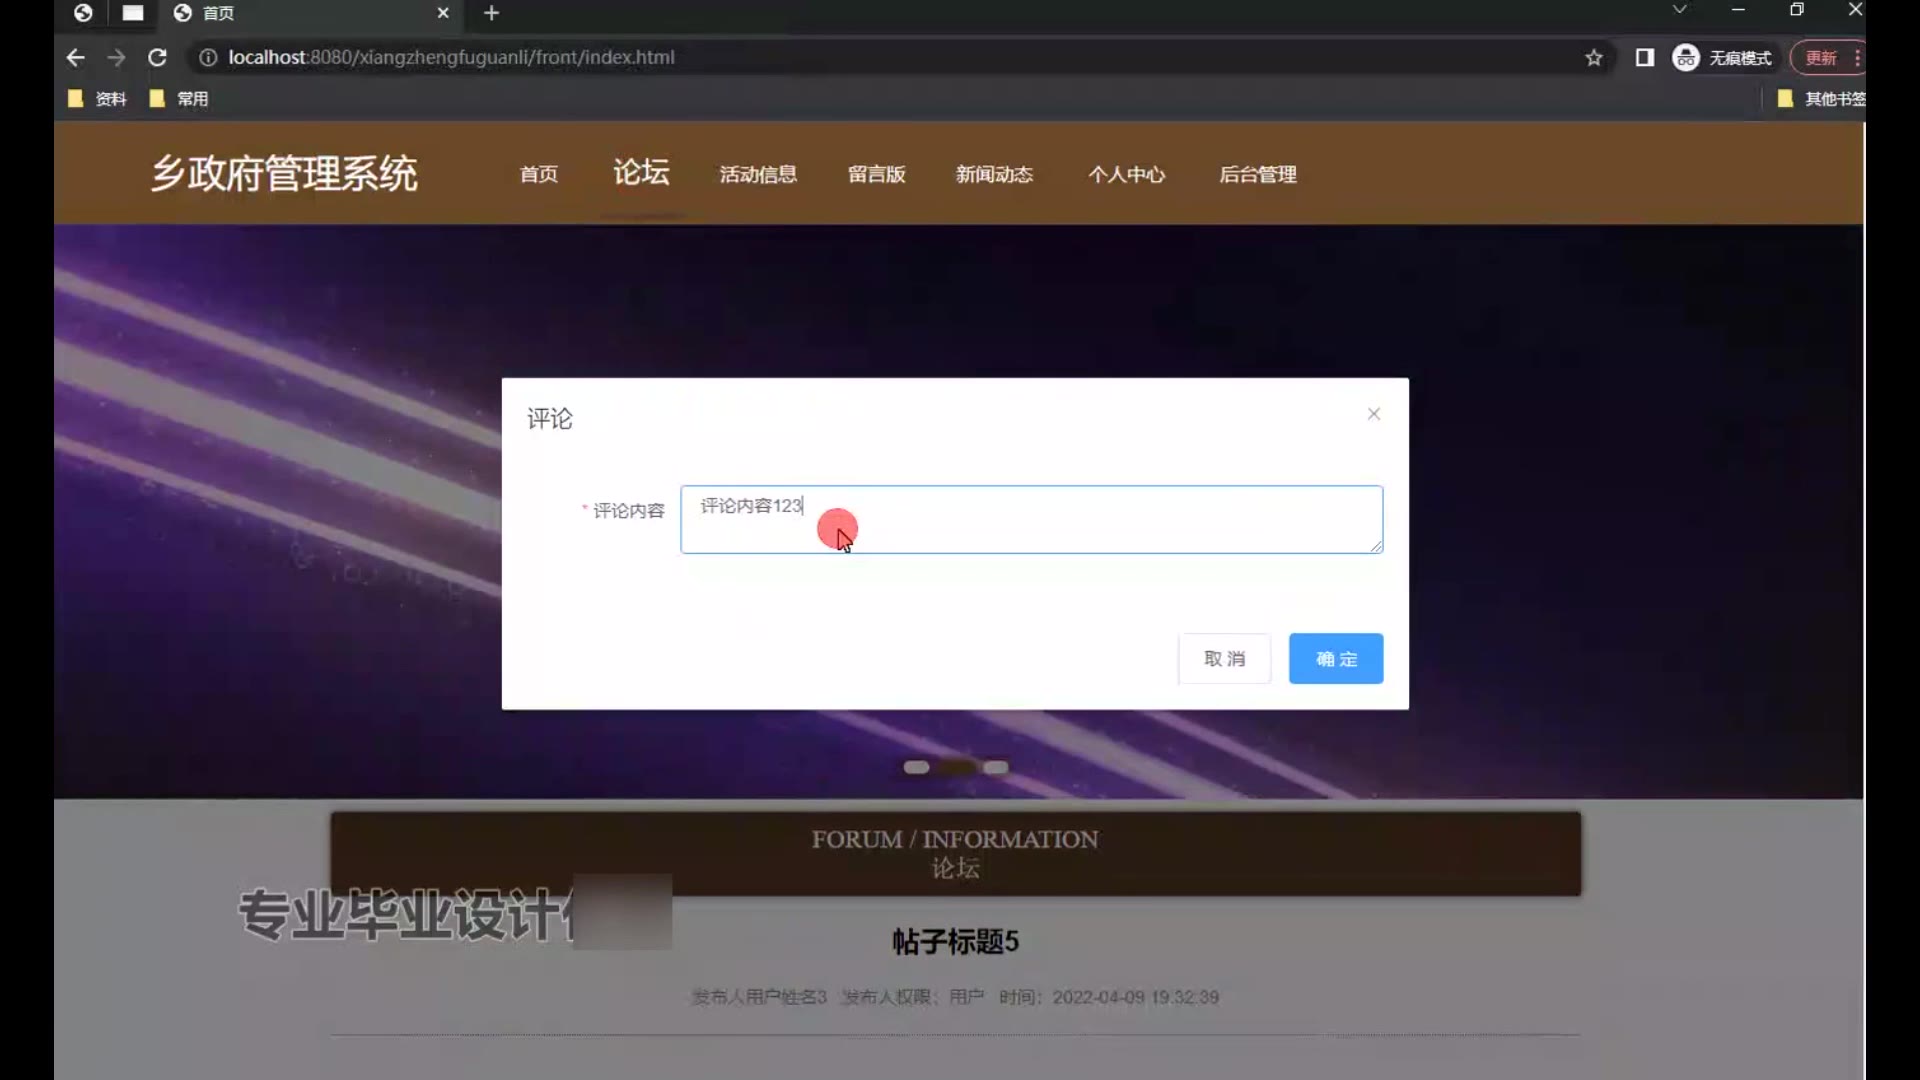The image size is (1920, 1080).
Task: Open the 论坛 navigation menu item
Action: point(641,173)
